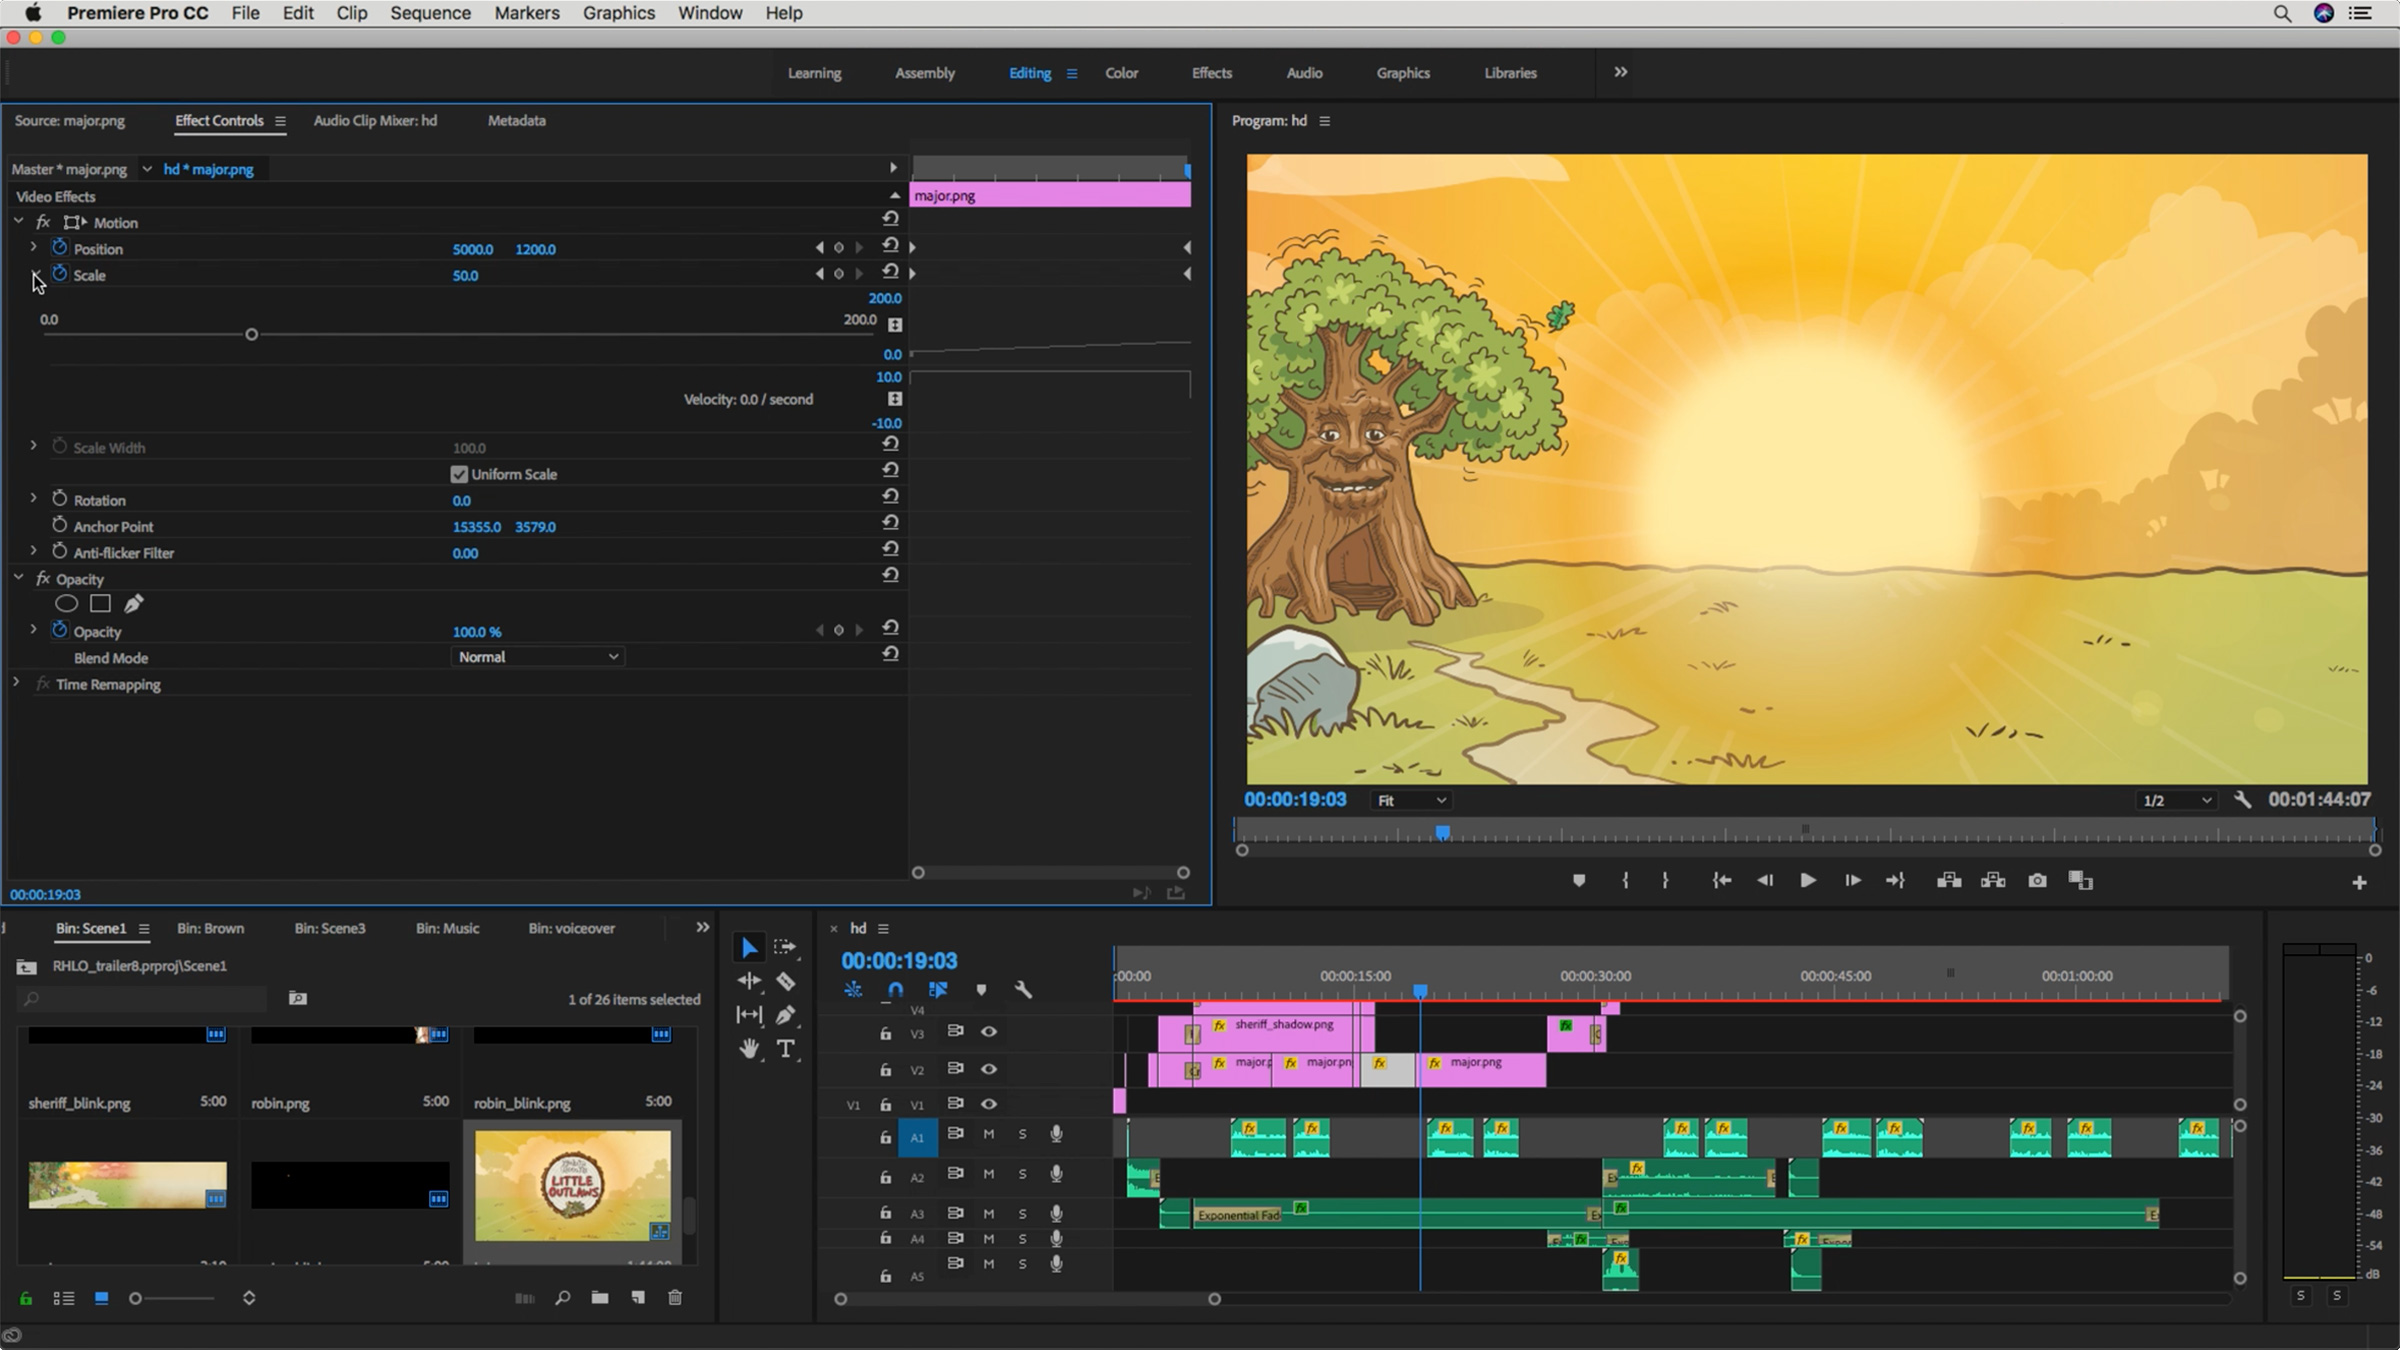Click the export frame button in Program monitor
This screenshot has width=2400, height=1350.
(2036, 880)
